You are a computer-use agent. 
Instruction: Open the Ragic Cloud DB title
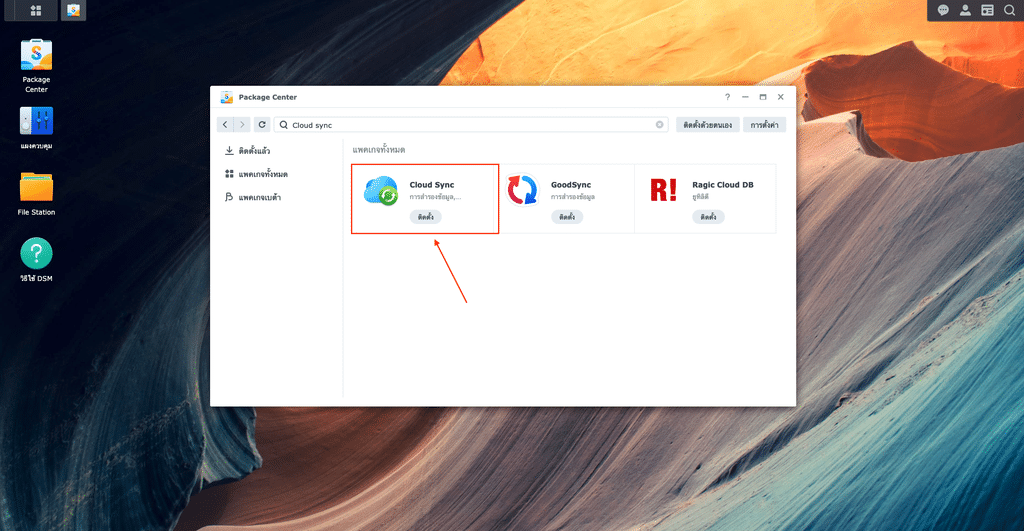pos(723,185)
